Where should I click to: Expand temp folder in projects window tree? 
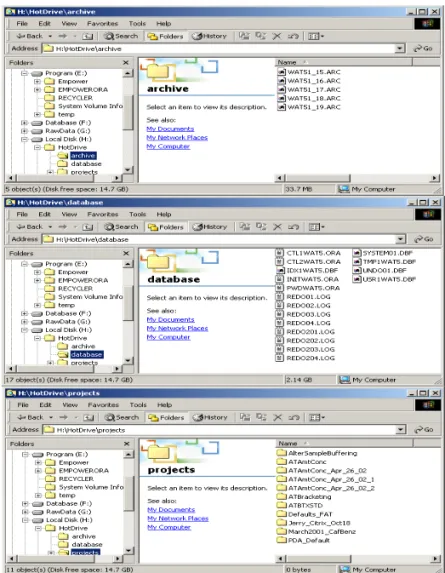(38, 496)
